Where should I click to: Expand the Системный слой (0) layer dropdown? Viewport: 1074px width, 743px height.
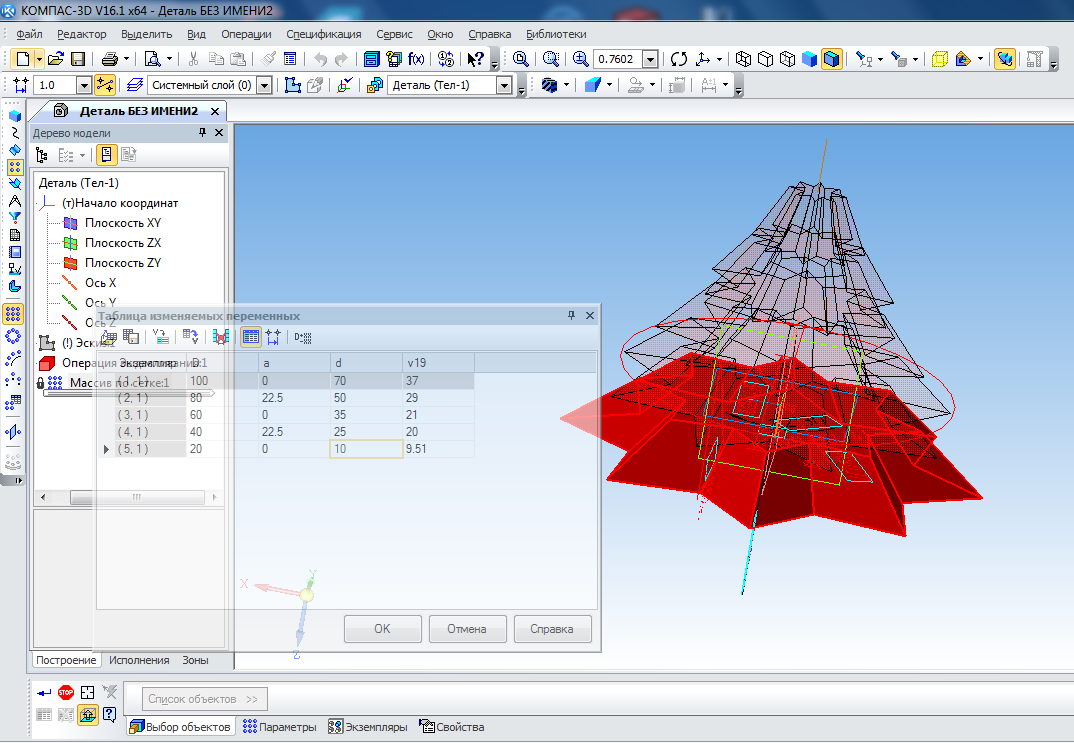pyautogui.click(x=264, y=86)
